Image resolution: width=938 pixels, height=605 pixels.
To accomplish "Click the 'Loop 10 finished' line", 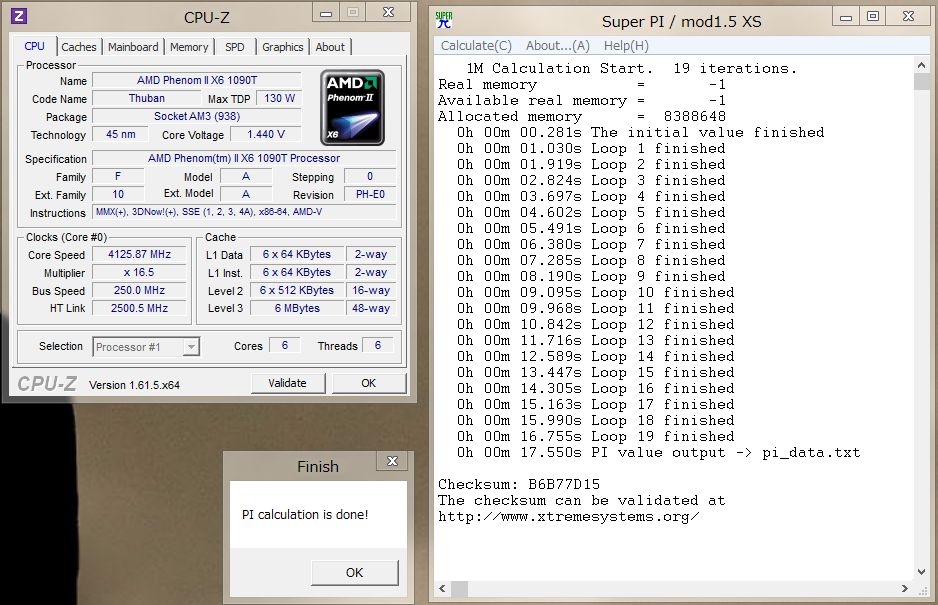I will tap(596, 292).
